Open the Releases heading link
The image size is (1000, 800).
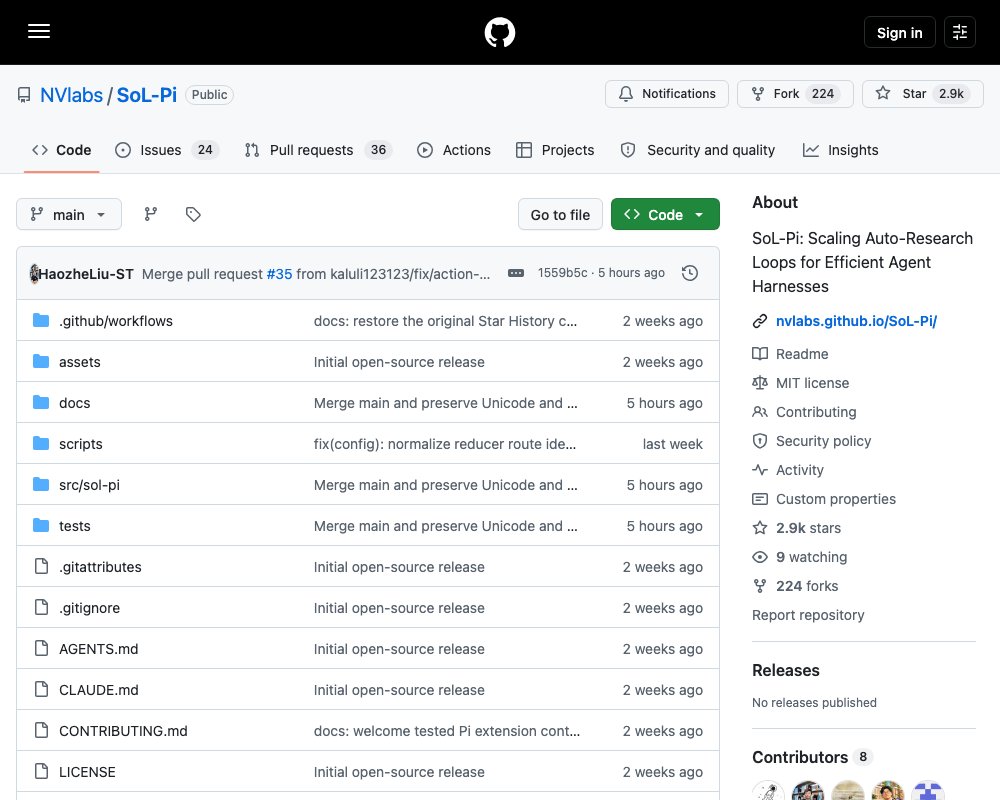coord(786,670)
